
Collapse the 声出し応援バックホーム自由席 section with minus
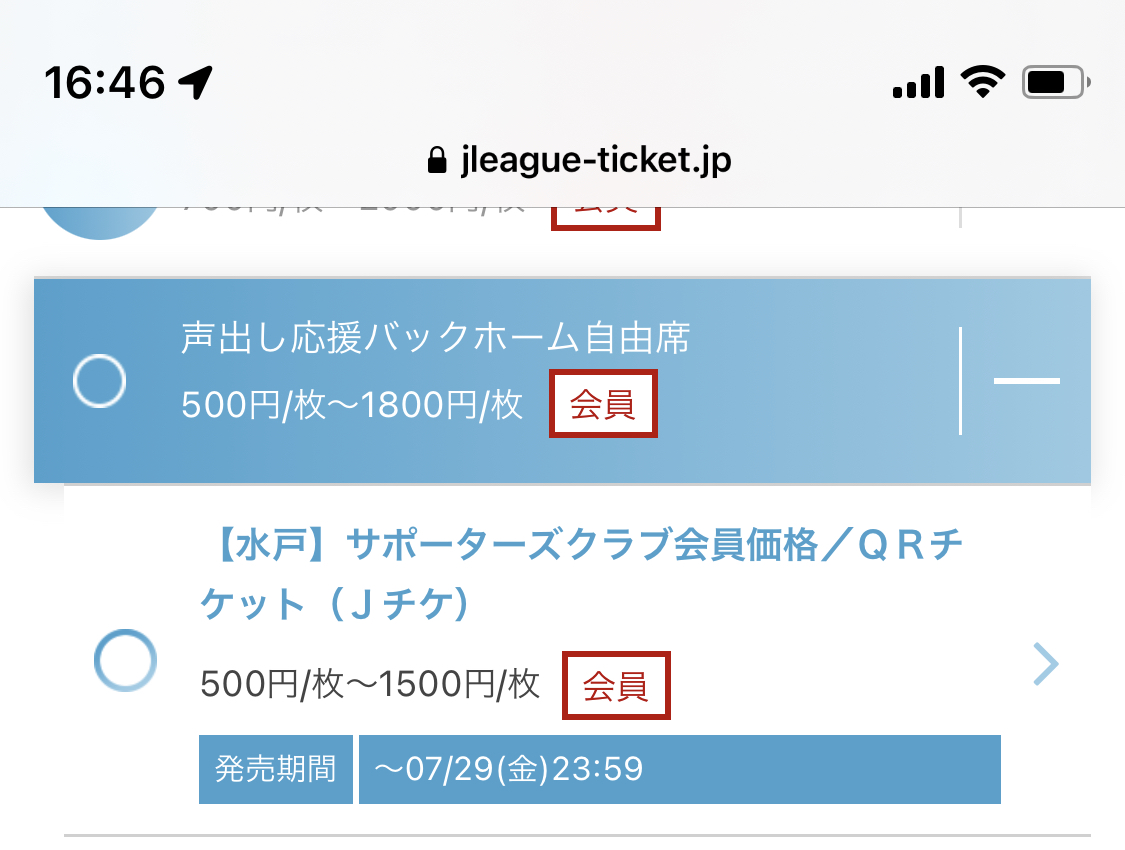[1026, 381]
